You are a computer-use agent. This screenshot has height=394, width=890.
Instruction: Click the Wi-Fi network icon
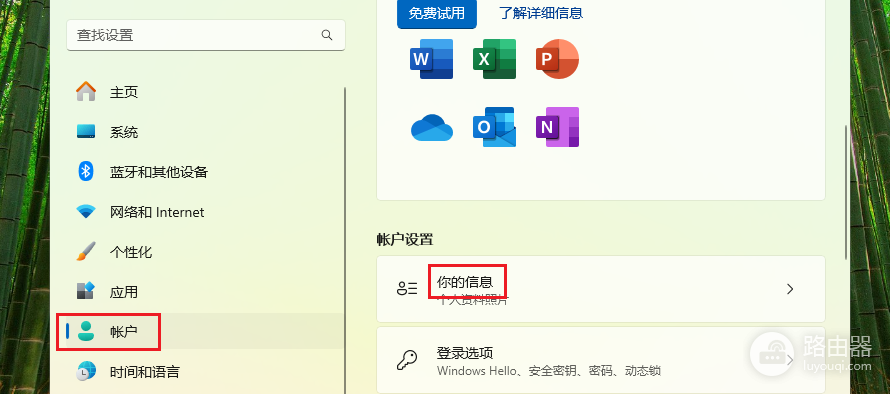coord(86,212)
